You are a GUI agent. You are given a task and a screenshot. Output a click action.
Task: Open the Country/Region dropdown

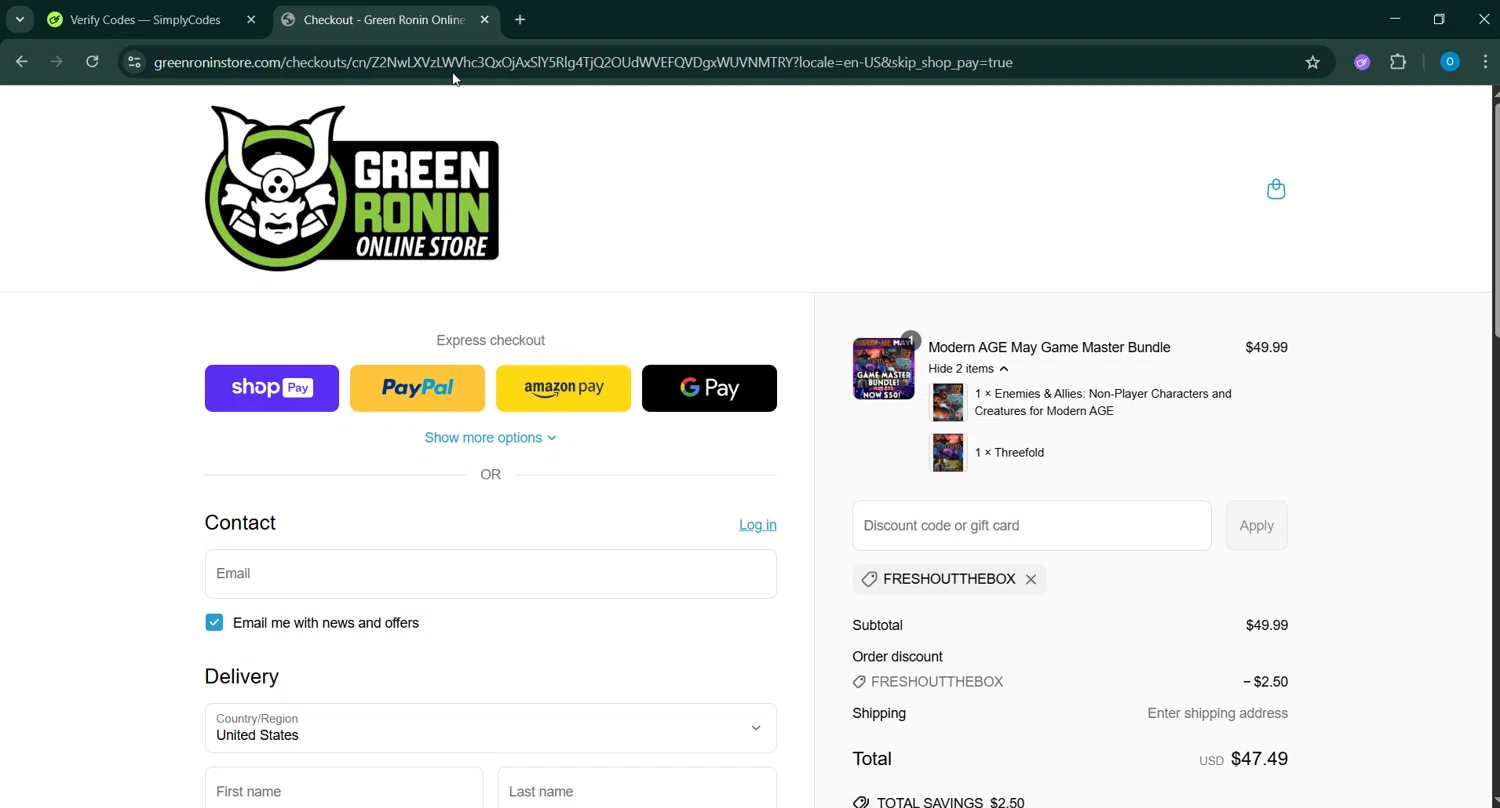click(490, 728)
